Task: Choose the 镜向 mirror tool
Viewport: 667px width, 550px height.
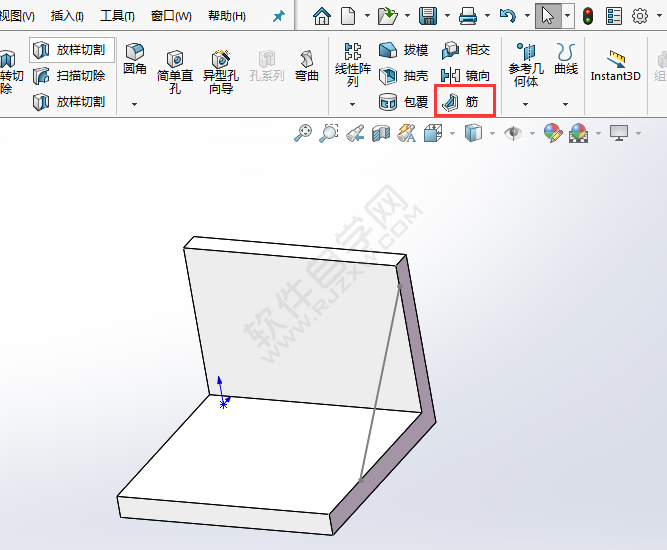Action: click(x=466, y=76)
